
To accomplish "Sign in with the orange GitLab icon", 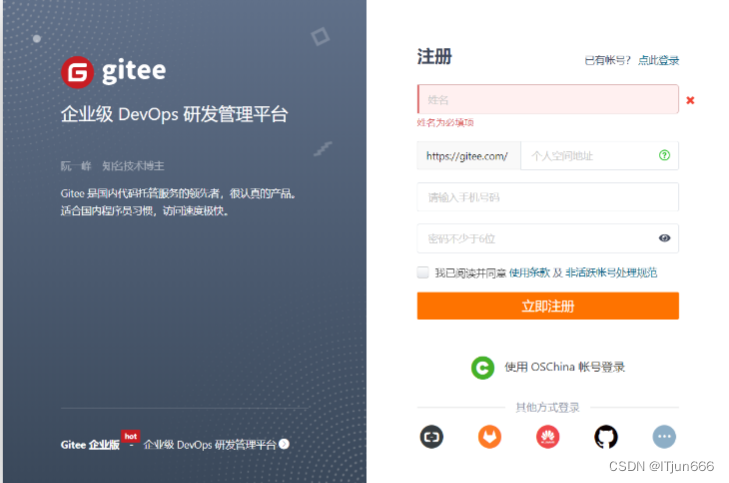I will coord(490,437).
